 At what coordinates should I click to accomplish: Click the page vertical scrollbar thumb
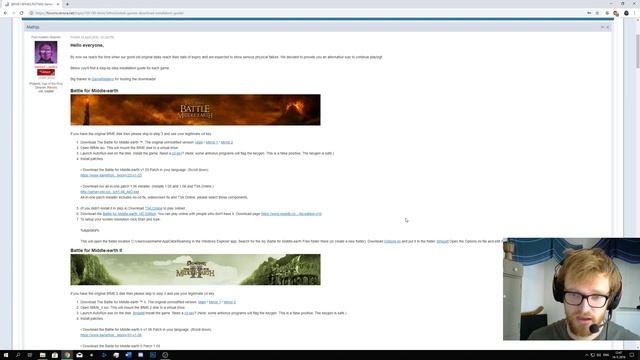(x=638, y=51)
